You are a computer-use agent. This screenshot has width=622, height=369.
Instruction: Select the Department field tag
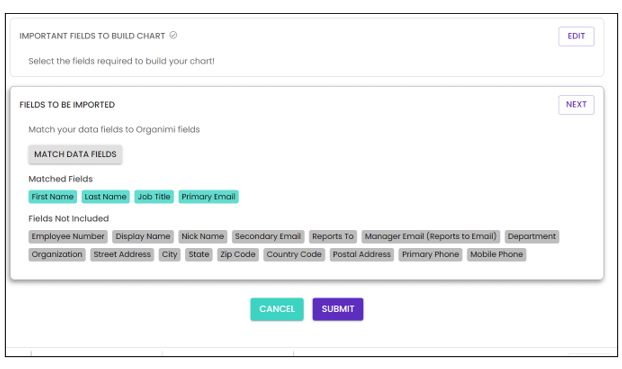(x=532, y=236)
